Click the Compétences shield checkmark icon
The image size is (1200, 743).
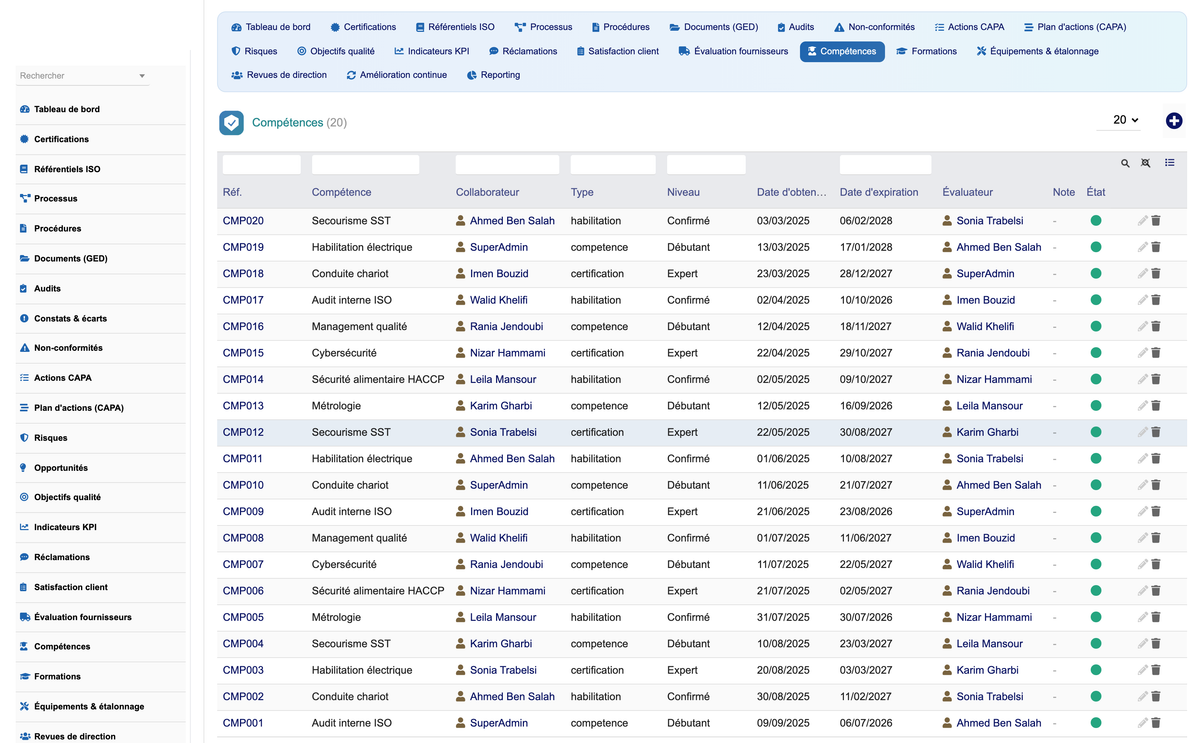click(x=231, y=122)
